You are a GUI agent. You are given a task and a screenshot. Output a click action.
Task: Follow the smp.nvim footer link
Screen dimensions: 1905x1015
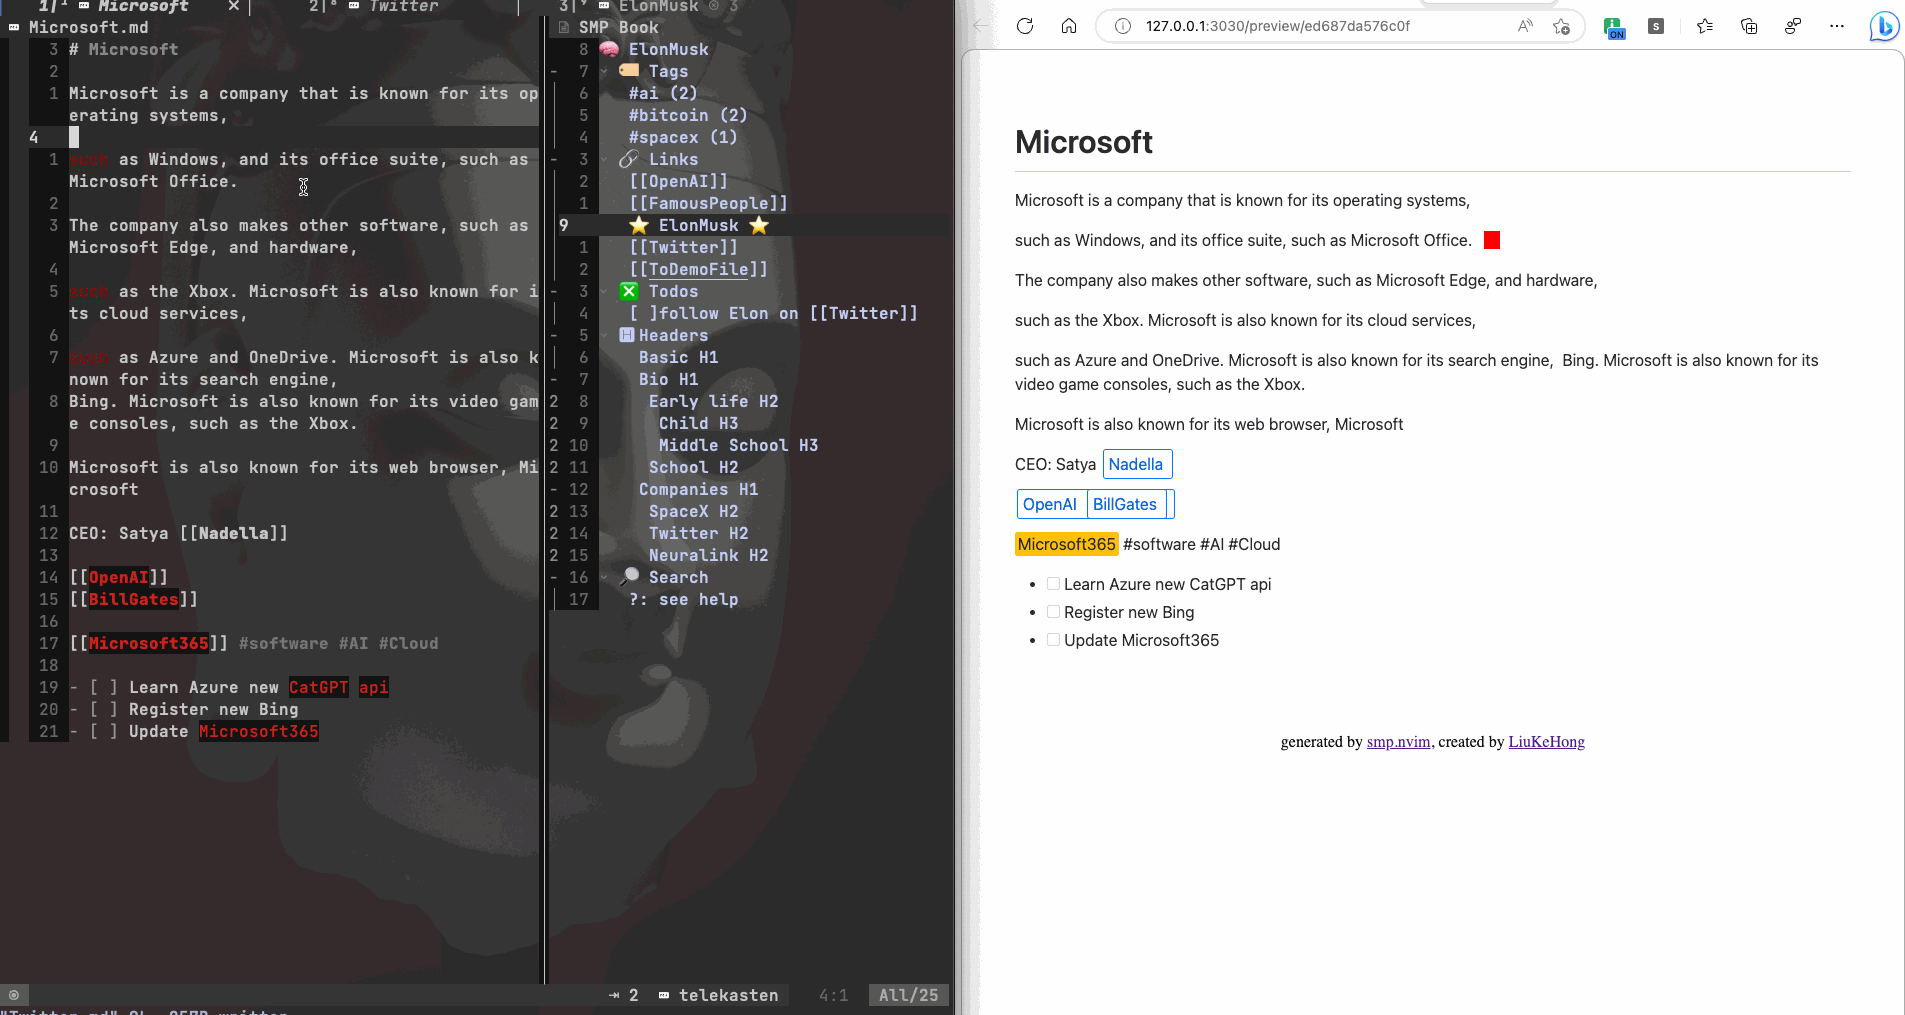click(x=1398, y=742)
